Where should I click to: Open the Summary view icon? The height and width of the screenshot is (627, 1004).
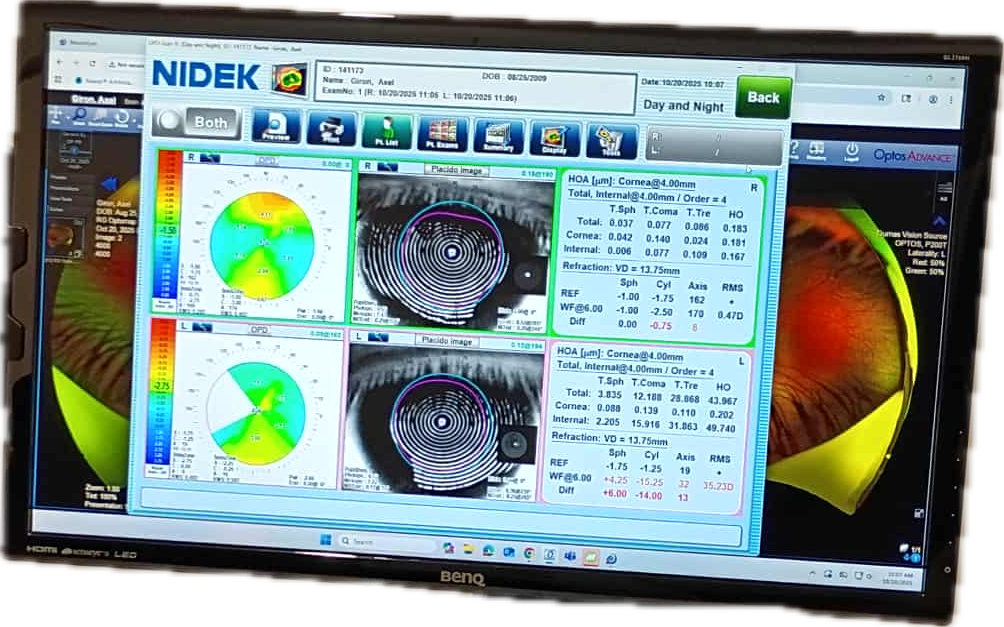pos(498,137)
